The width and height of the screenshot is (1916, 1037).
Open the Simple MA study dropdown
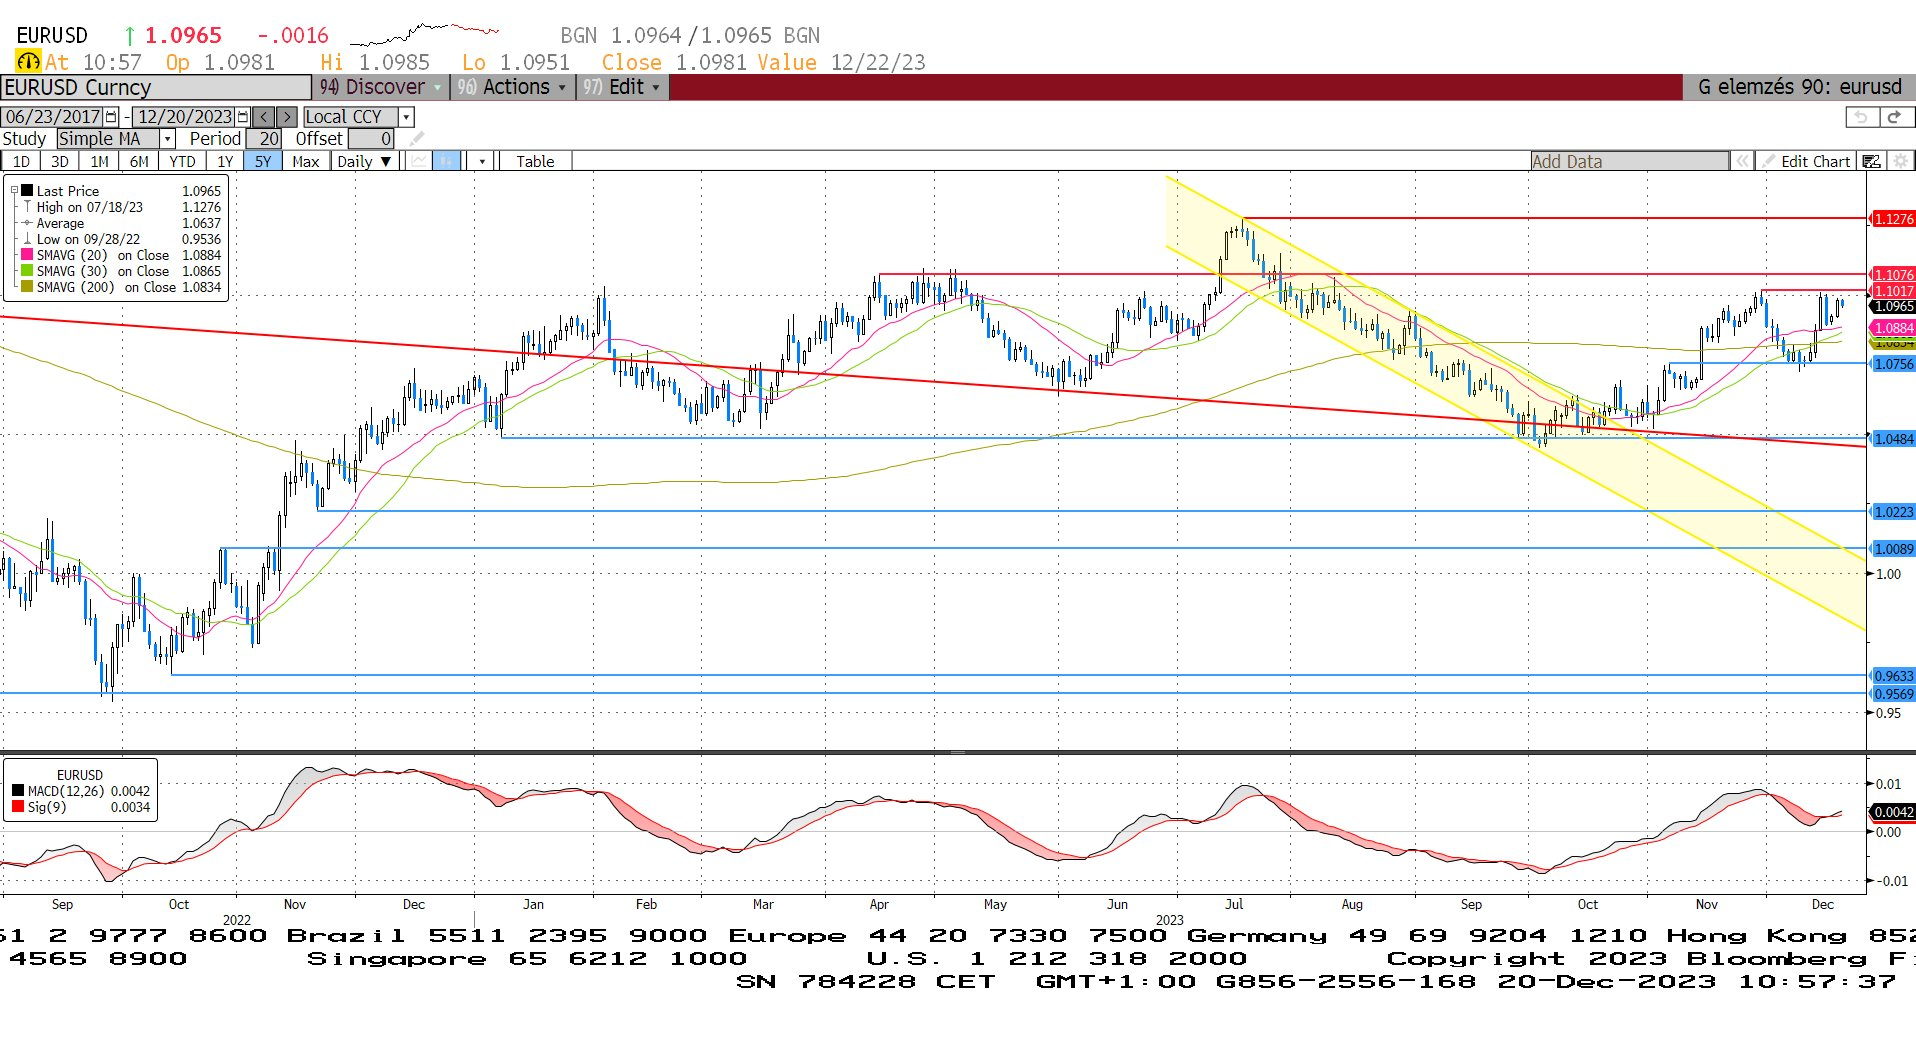click(168, 139)
